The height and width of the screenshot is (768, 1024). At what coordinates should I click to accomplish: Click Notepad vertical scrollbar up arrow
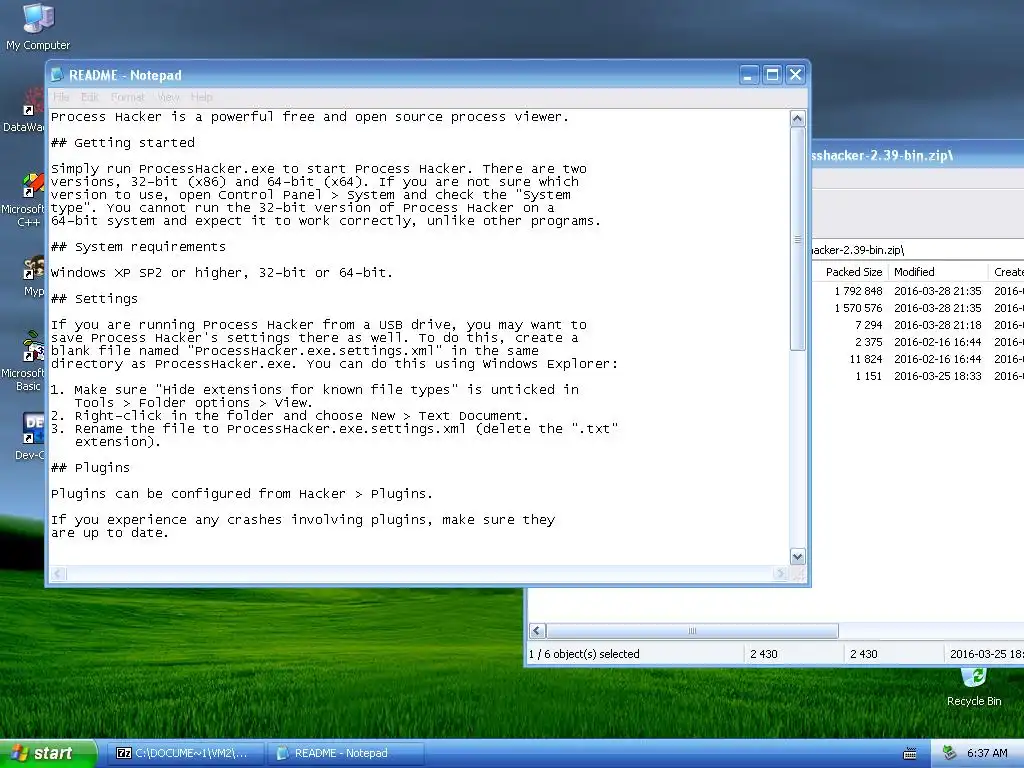(797, 118)
